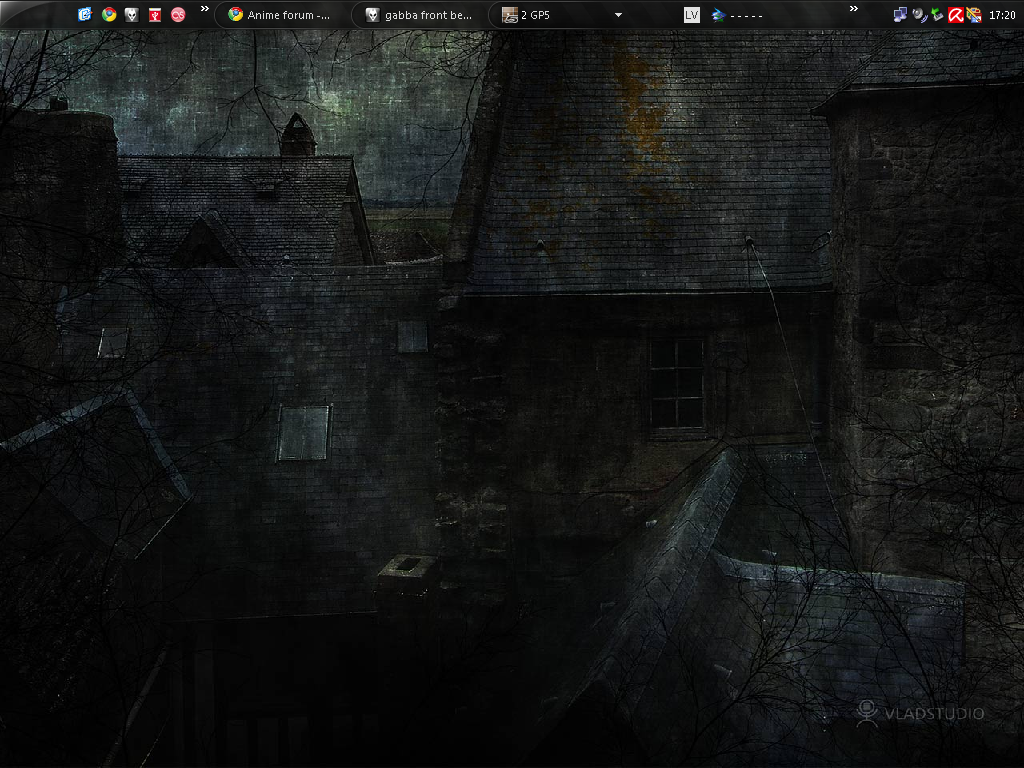Open the blue quick launch icon beside Chrome
1024x768 pixels.
[x=85, y=14]
